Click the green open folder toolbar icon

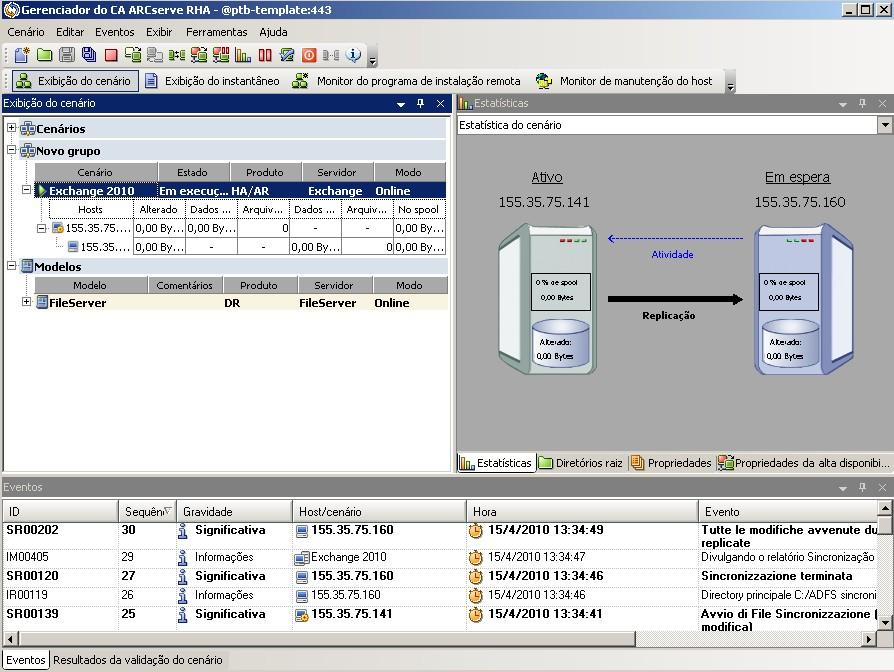(45, 55)
